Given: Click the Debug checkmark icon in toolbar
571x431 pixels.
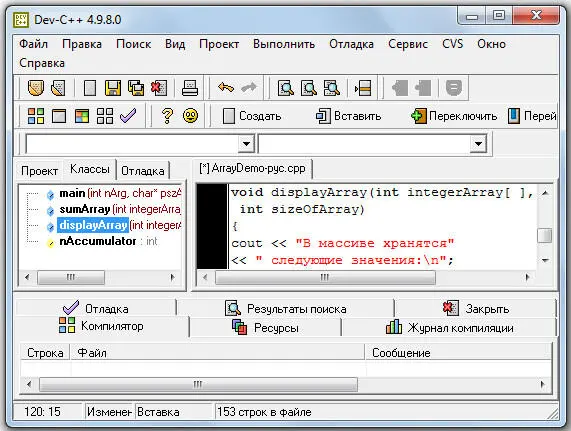Looking at the screenshot, I should tap(128, 116).
